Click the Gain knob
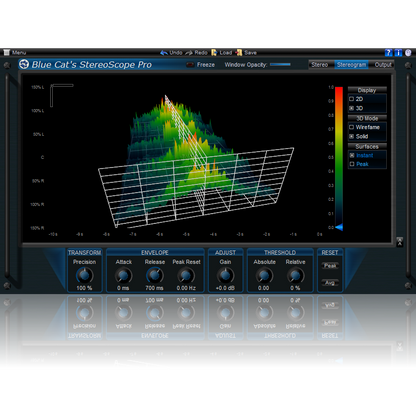The height and width of the screenshot is (416, 416). tap(225, 275)
